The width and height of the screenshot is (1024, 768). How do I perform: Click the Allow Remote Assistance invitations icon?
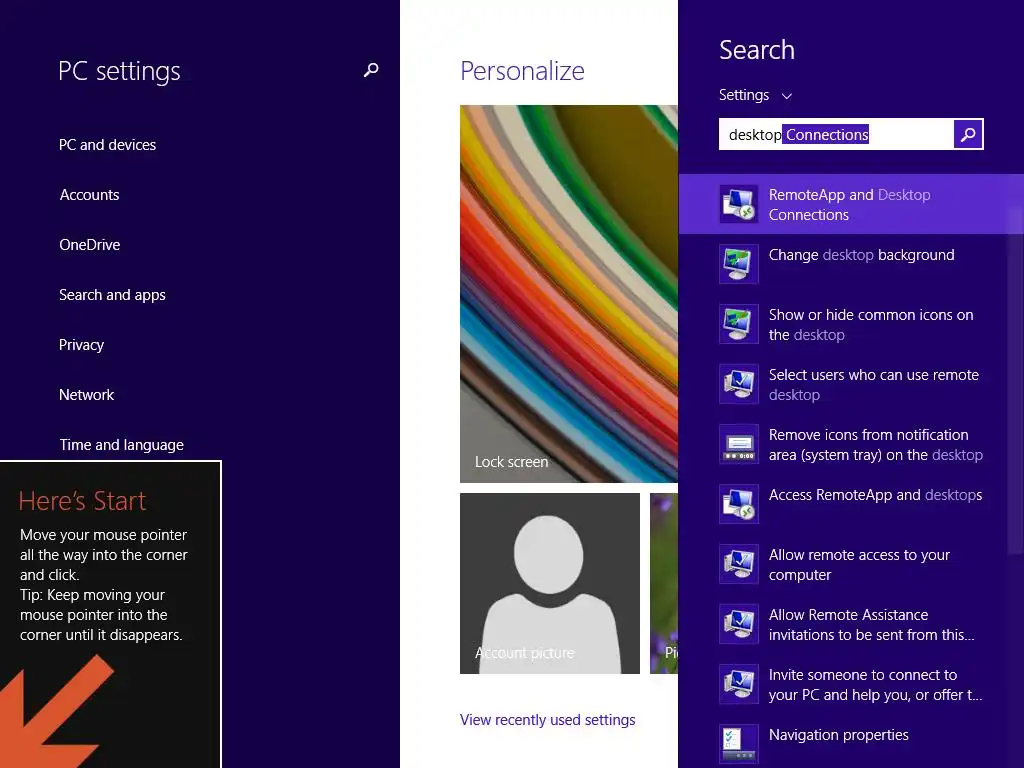tap(739, 624)
